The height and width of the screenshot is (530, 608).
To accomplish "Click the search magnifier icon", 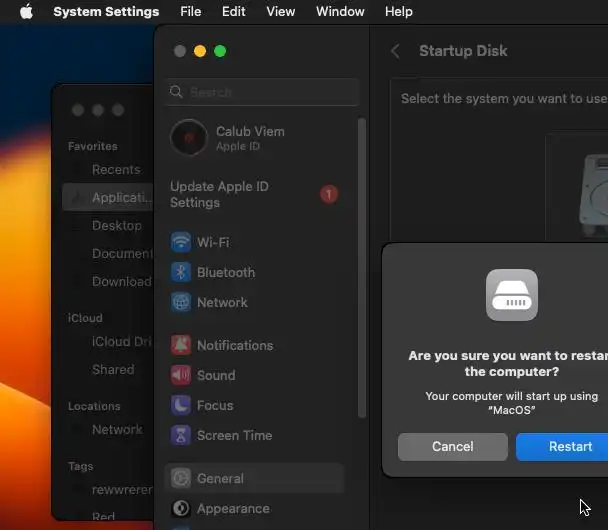I will pyautogui.click(x=176, y=92).
